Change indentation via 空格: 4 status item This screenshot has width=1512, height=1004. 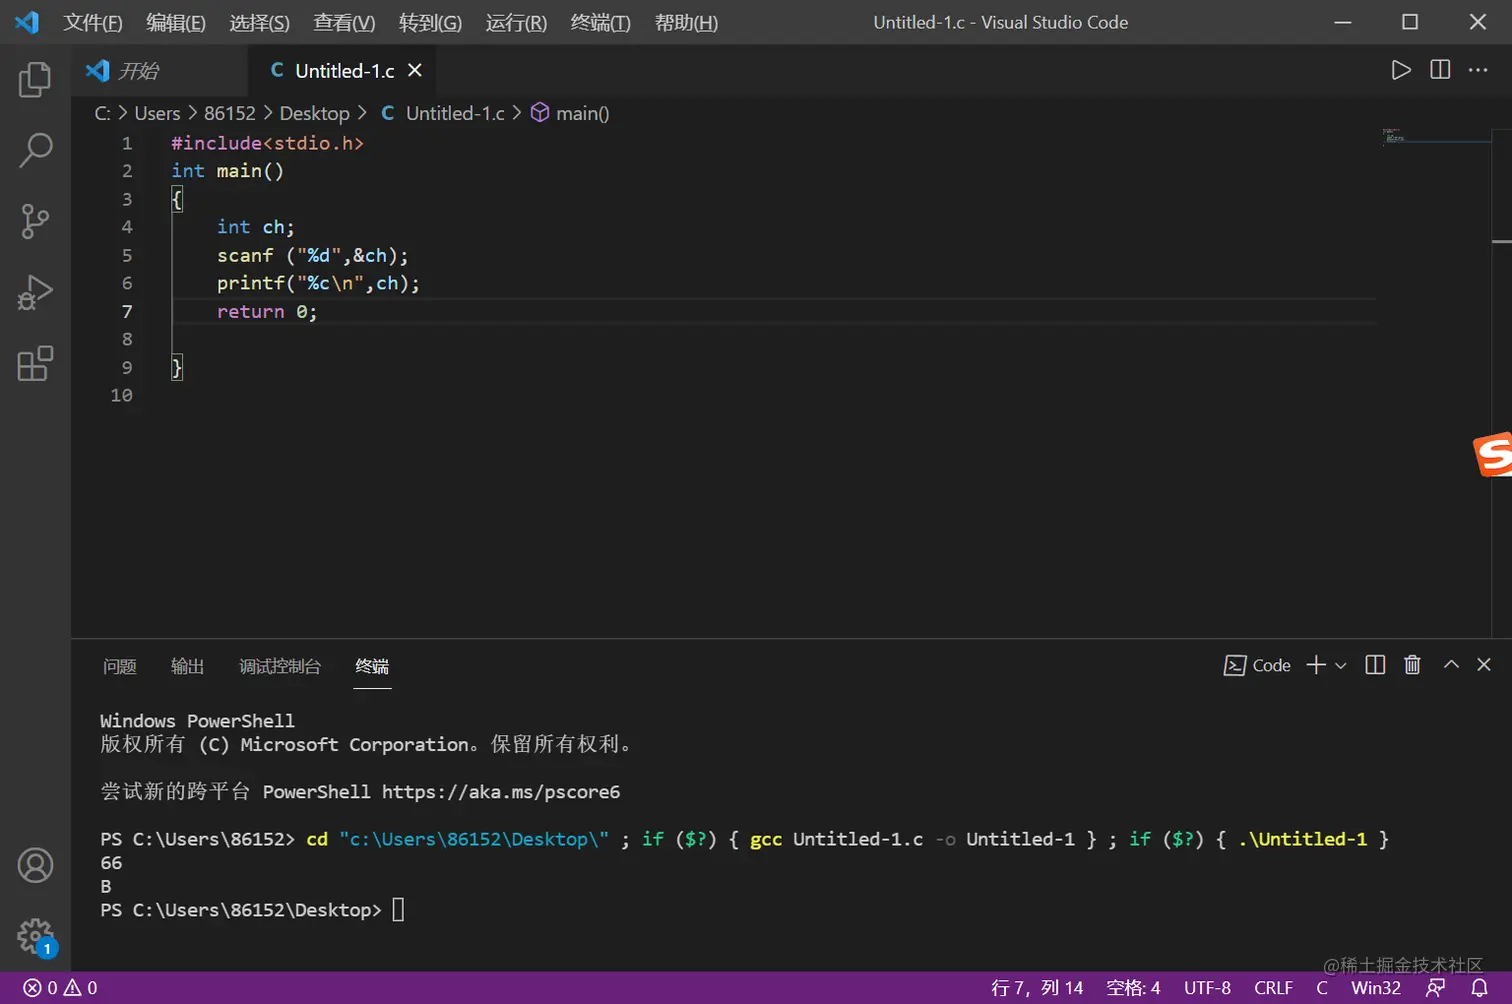coord(1133,988)
